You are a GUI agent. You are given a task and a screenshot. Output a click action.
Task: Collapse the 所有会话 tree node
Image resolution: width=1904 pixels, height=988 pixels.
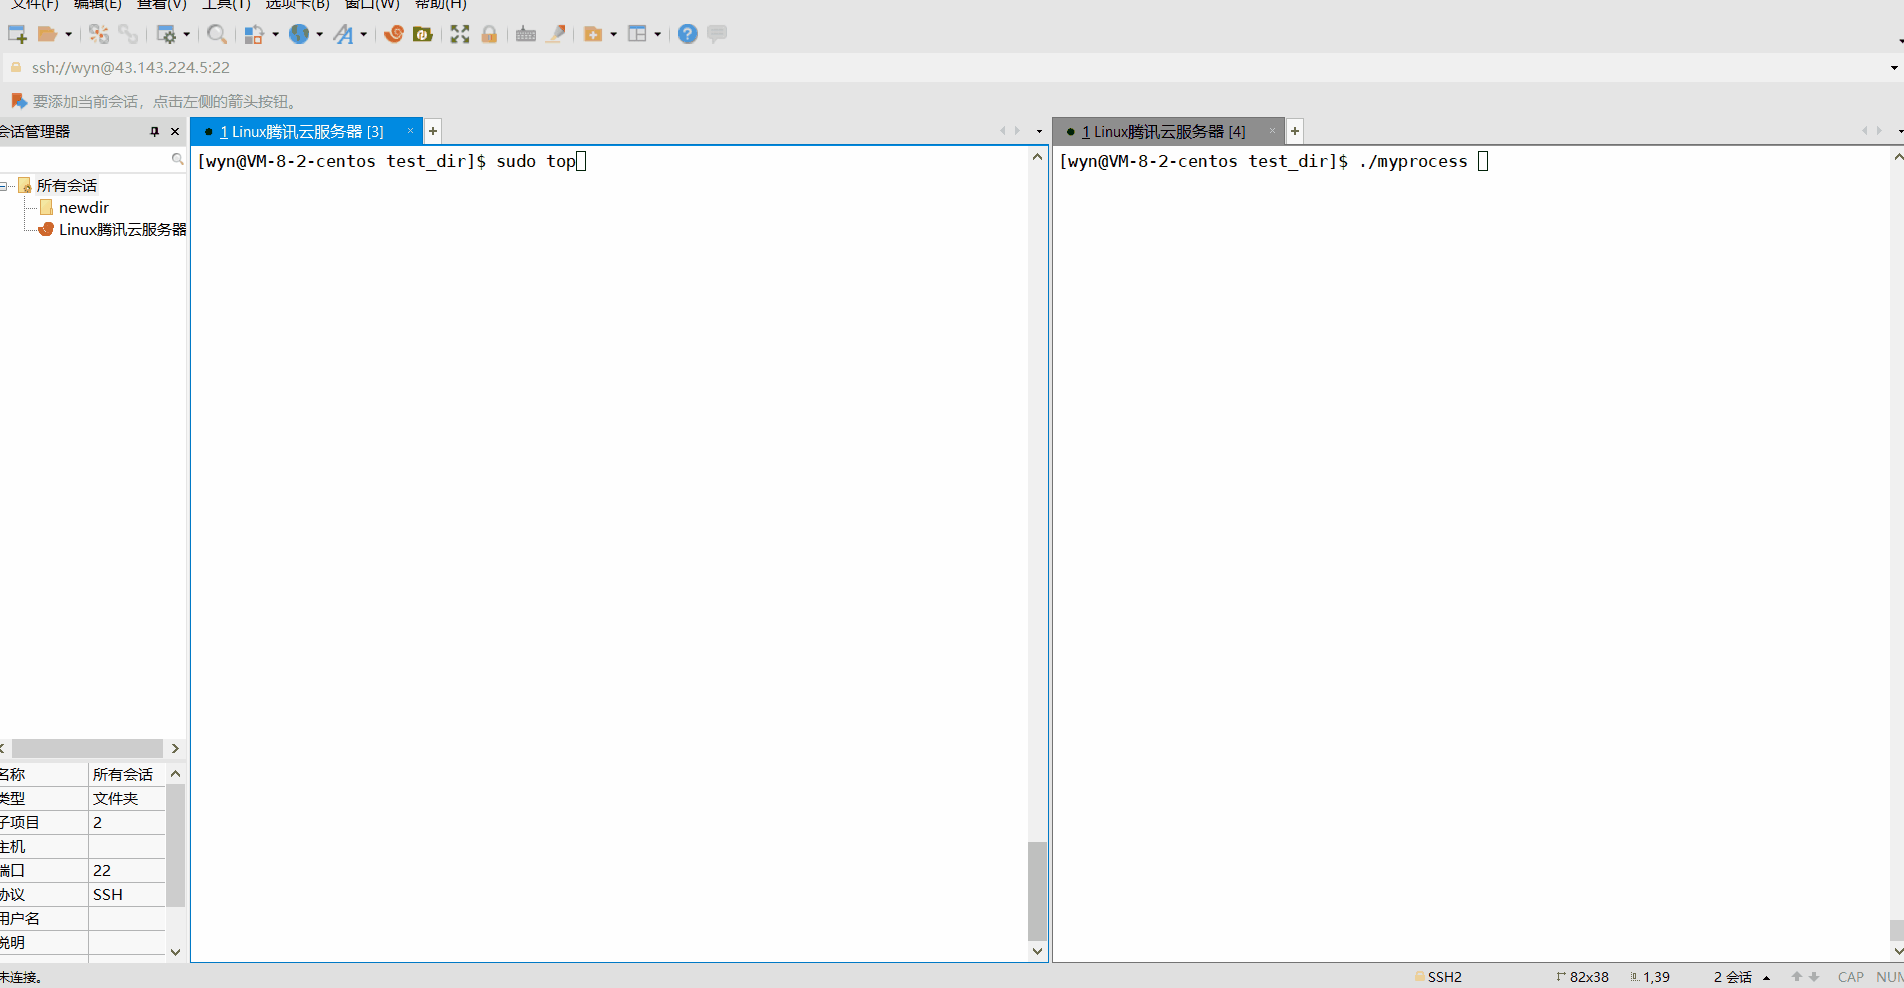point(4,186)
